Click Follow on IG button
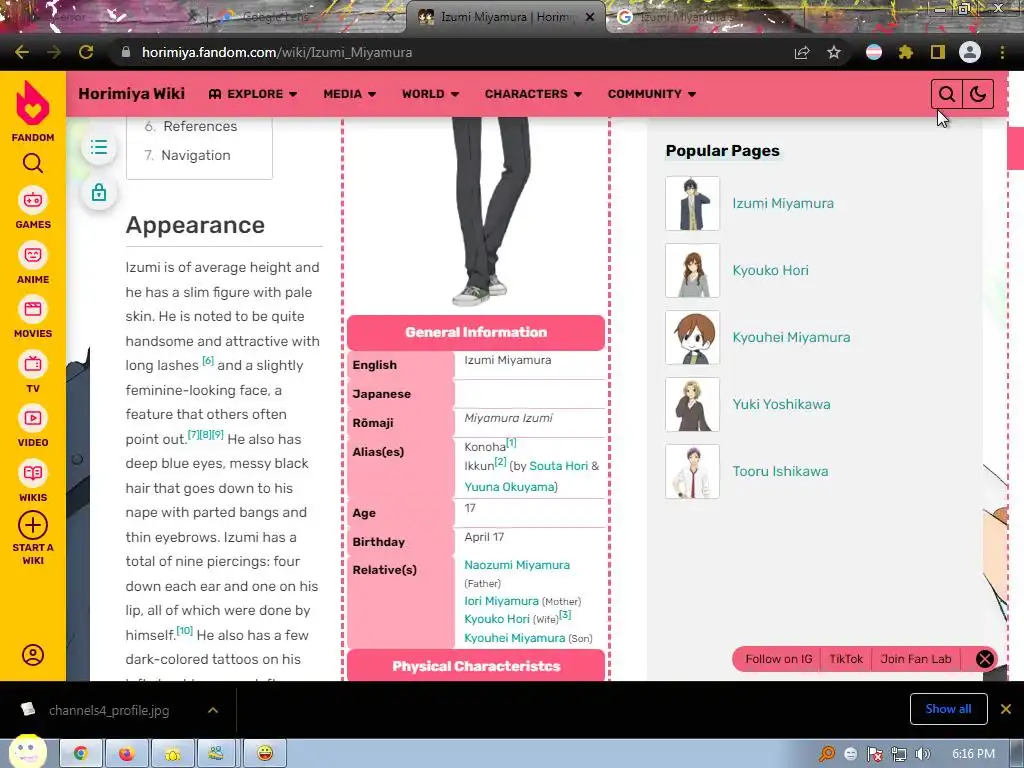The height and width of the screenshot is (768, 1024). (778, 659)
